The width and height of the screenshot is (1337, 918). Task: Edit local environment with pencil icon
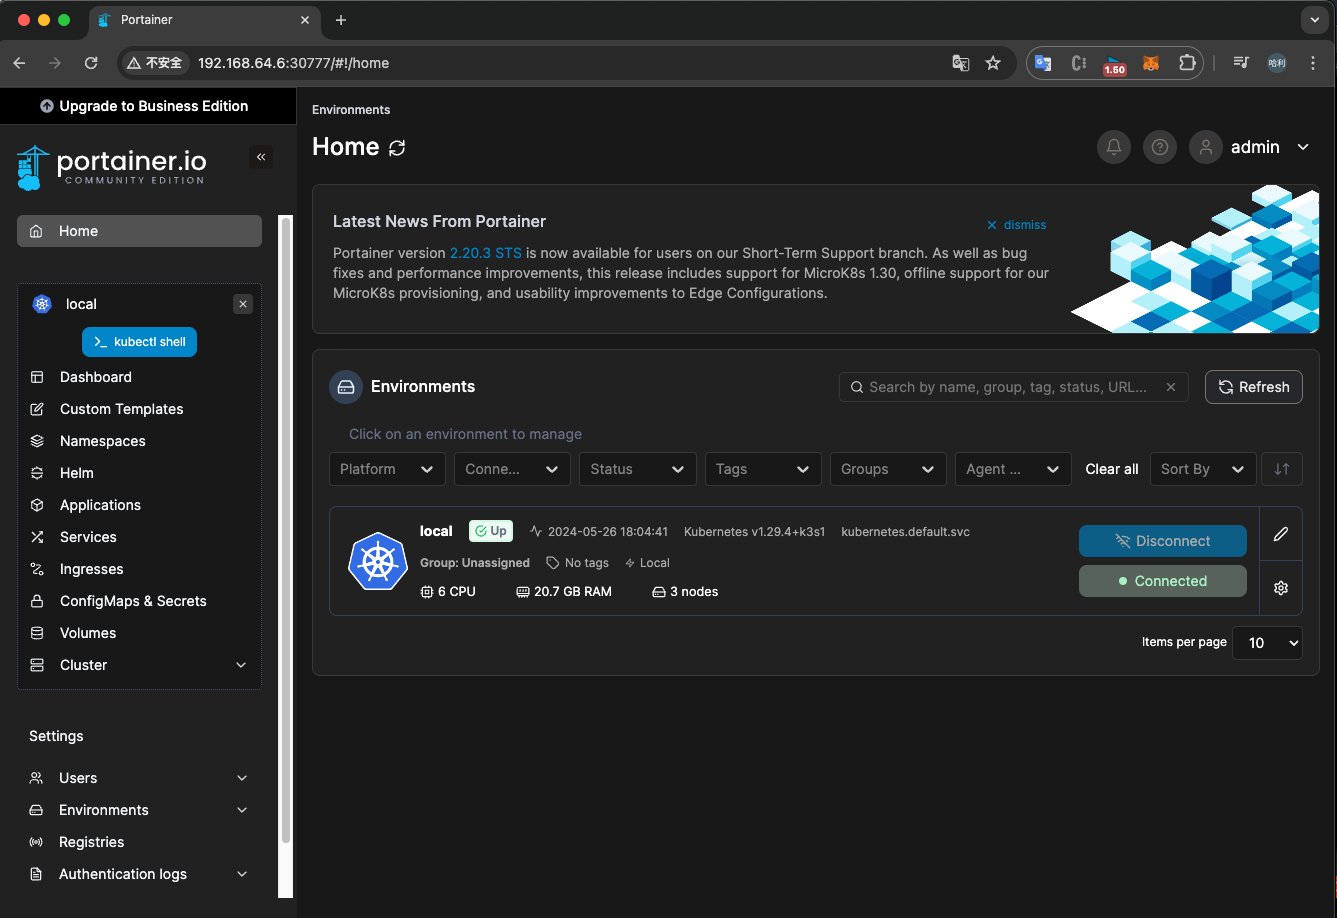pos(1281,534)
